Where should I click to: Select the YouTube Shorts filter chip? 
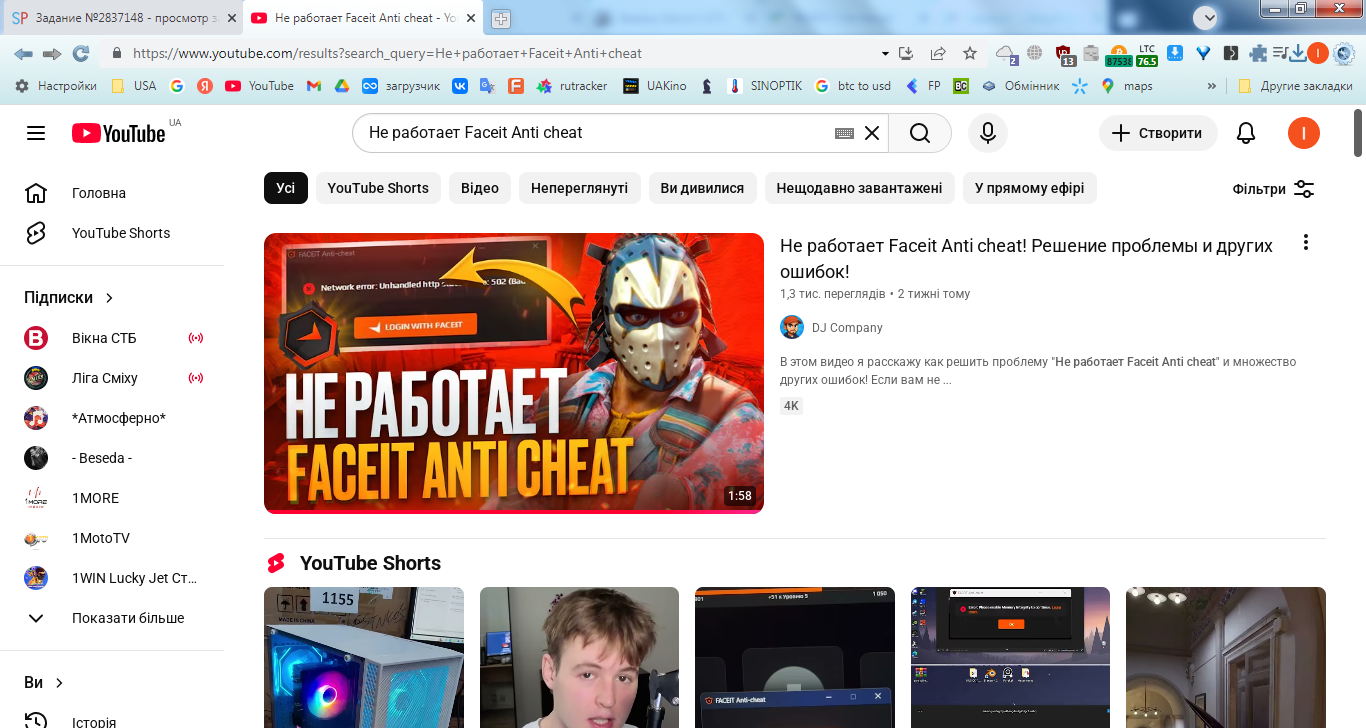click(x=378, y=188)
